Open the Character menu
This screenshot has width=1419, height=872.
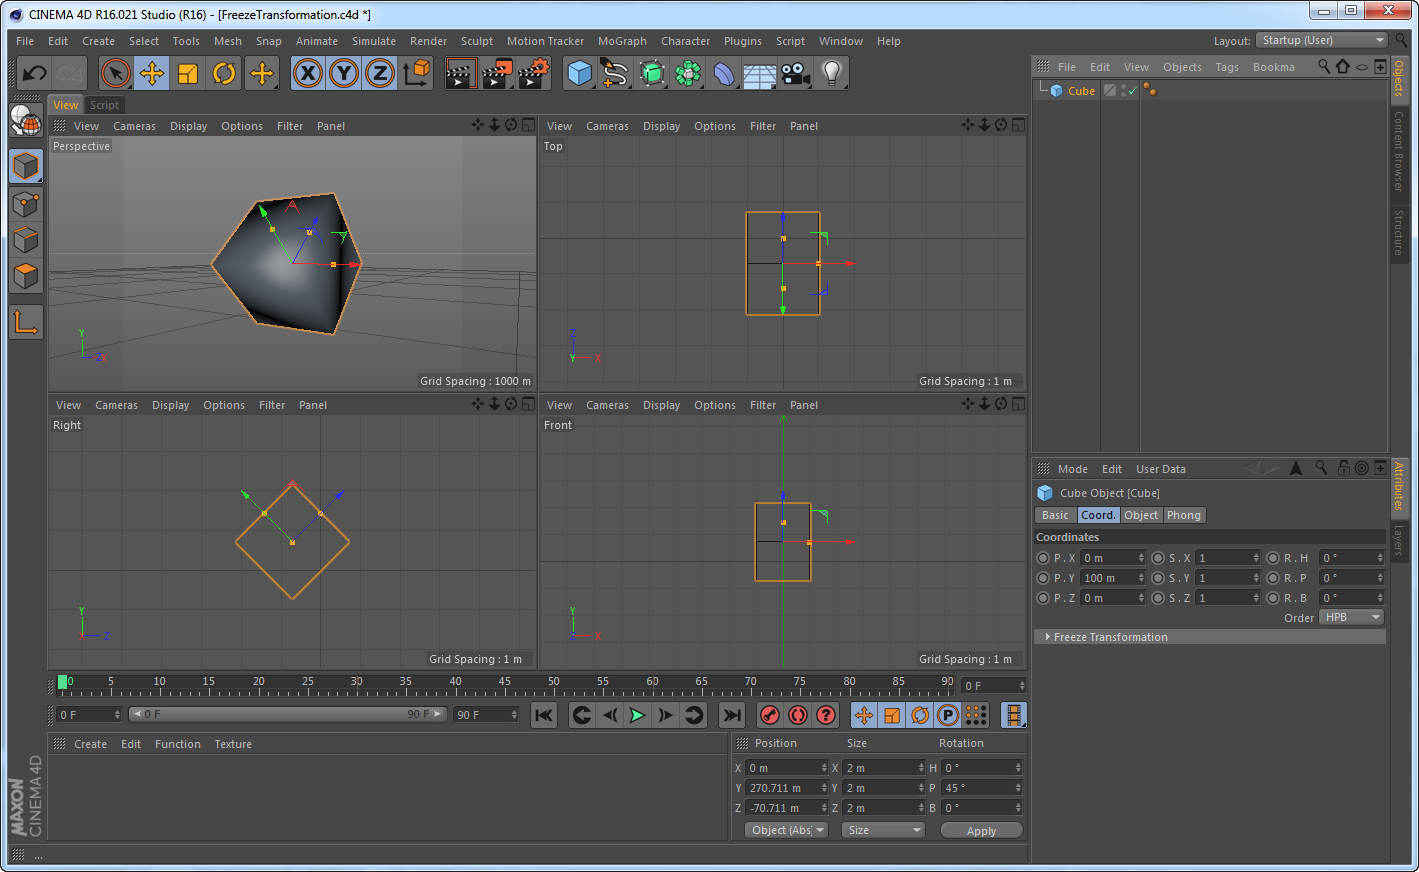click(x=685, y=41)
